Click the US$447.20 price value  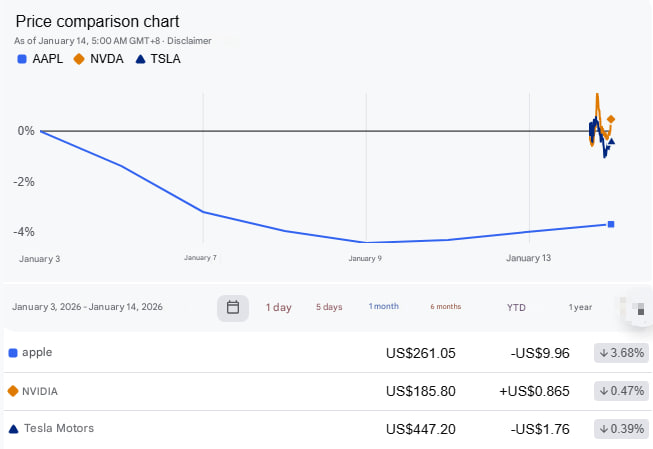tap(421, 429)
